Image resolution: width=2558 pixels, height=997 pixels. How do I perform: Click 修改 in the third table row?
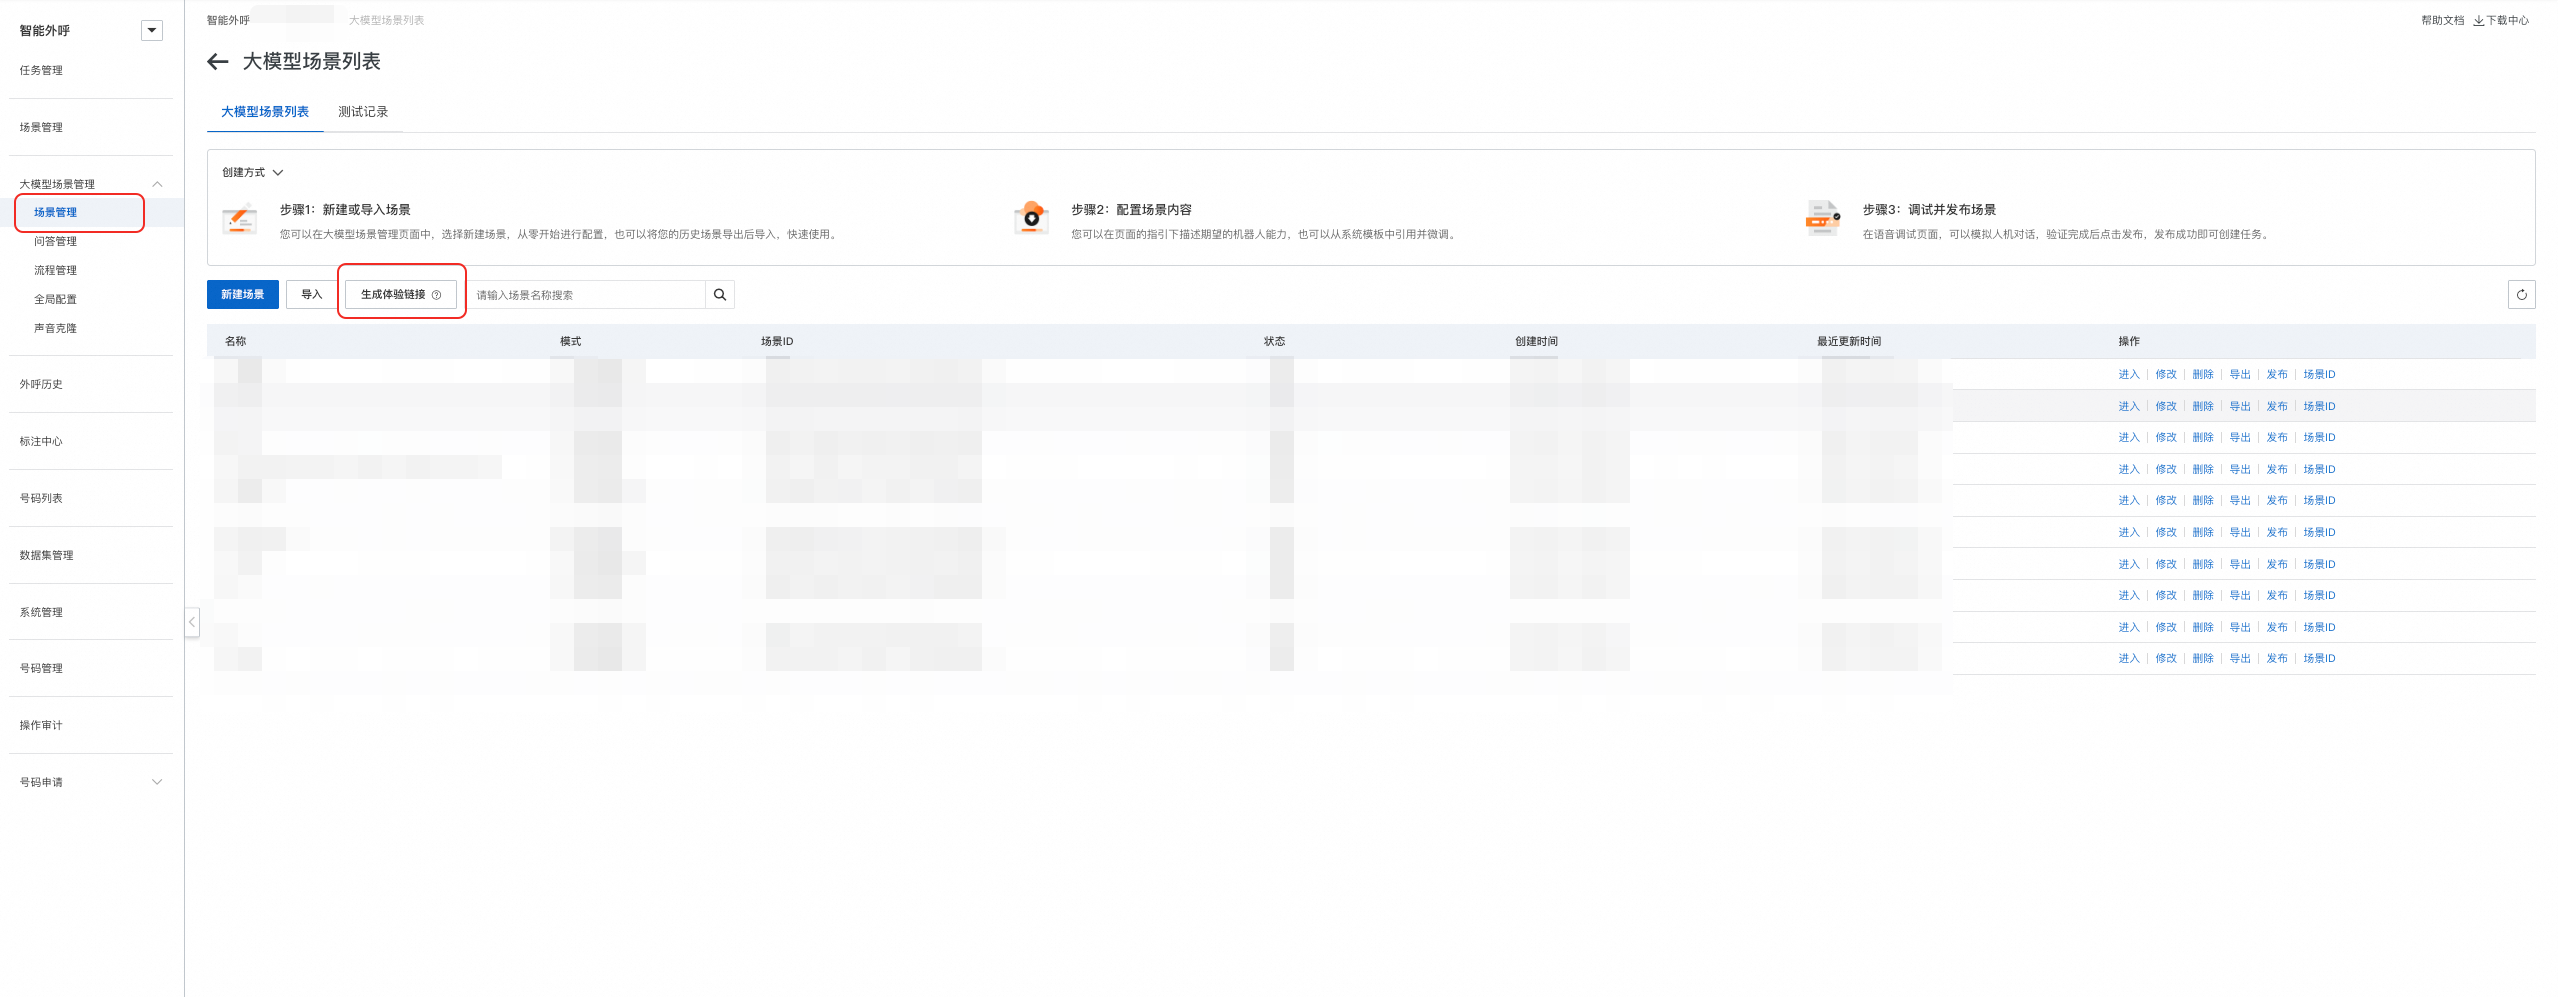(2166, 438)
